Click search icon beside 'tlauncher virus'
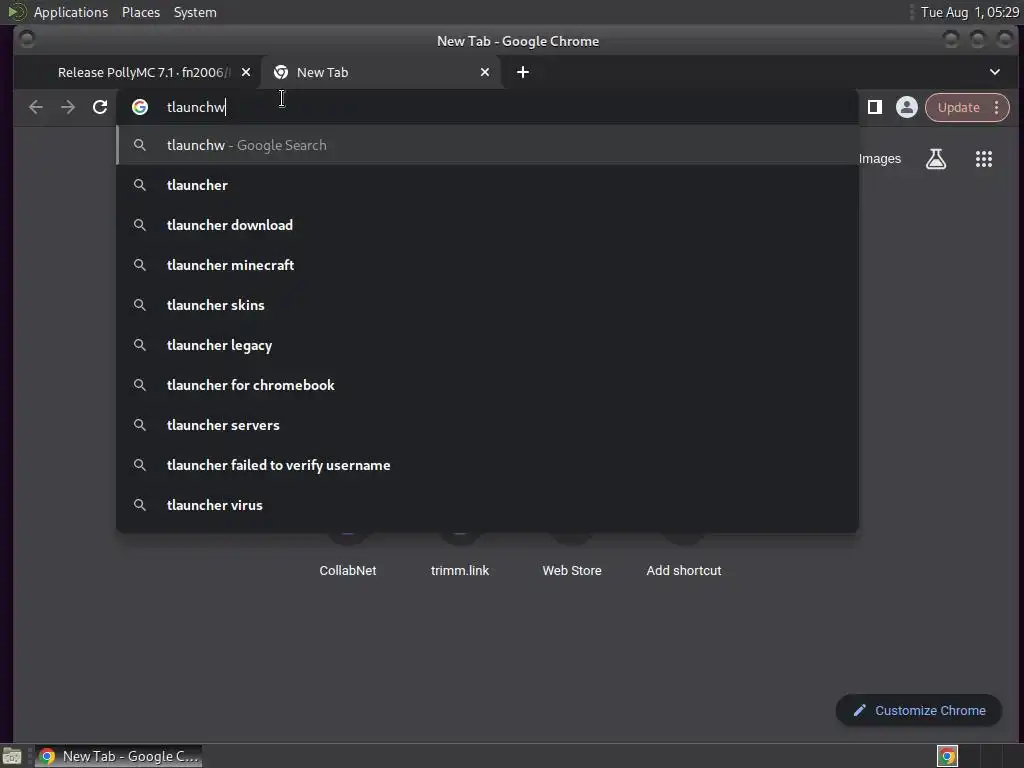Screen dimensions: 1024x768 coord(140,505)
